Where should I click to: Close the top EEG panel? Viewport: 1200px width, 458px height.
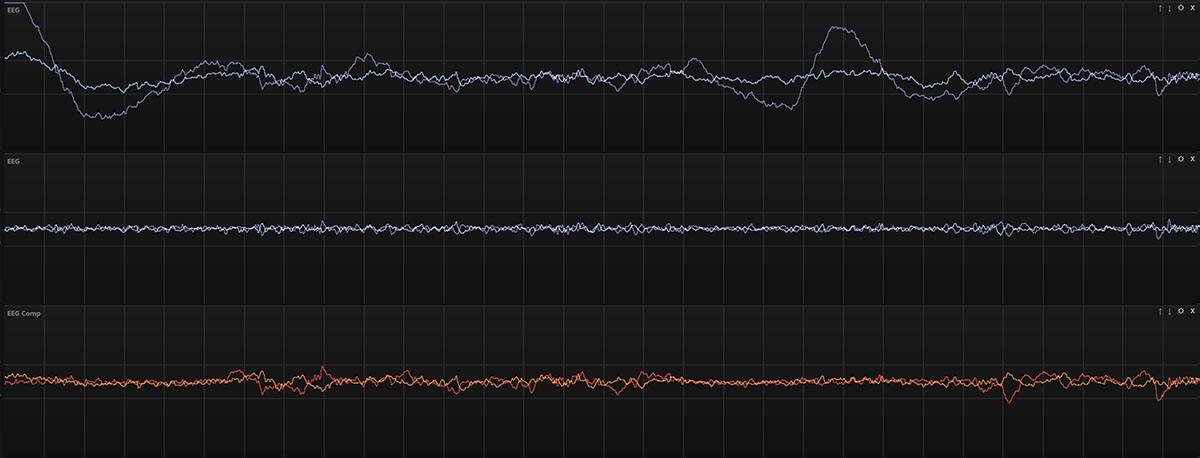click(x=1192, y=7)
